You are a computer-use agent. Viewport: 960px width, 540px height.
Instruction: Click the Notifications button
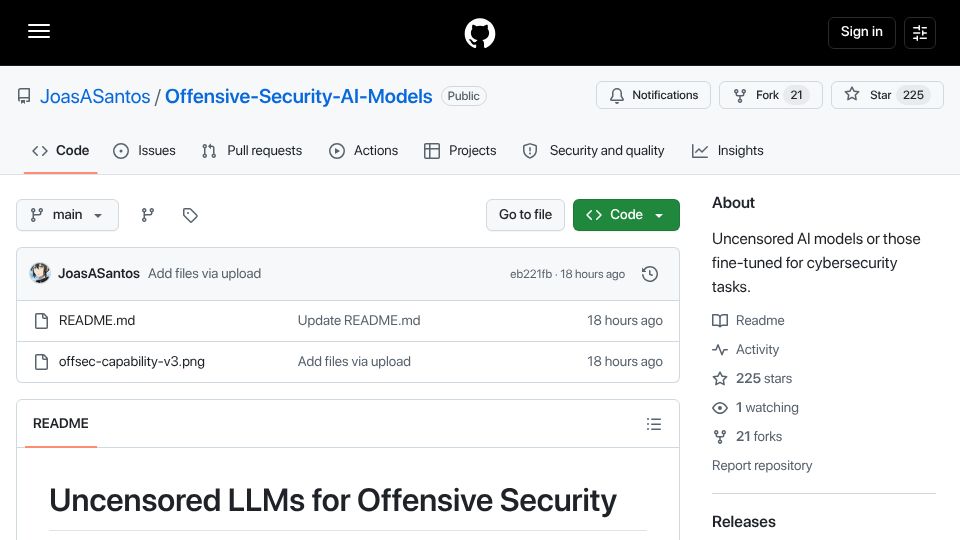click(x=653, y=95)
